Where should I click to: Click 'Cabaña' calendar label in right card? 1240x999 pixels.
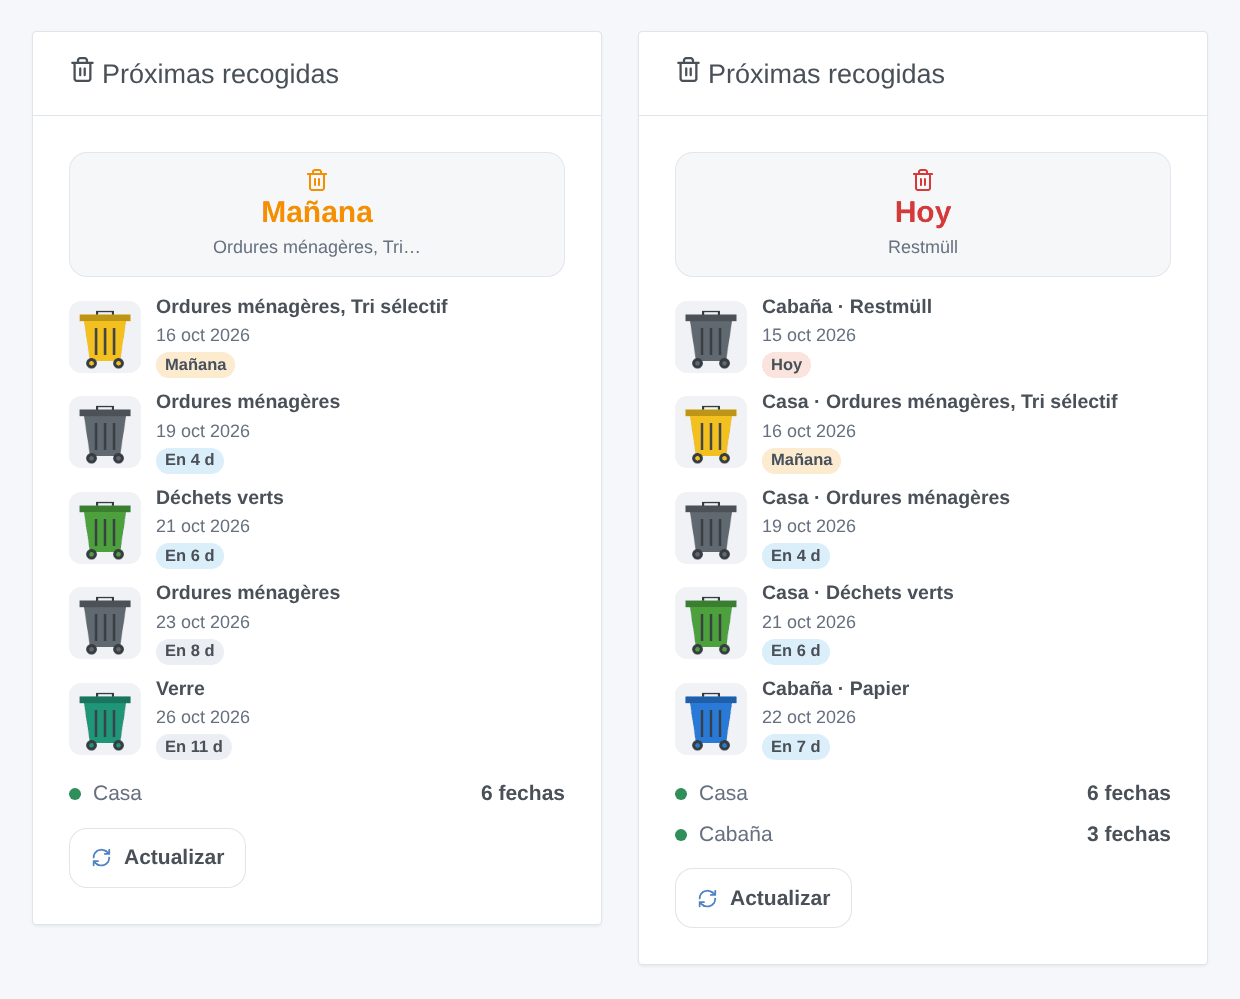736,835
